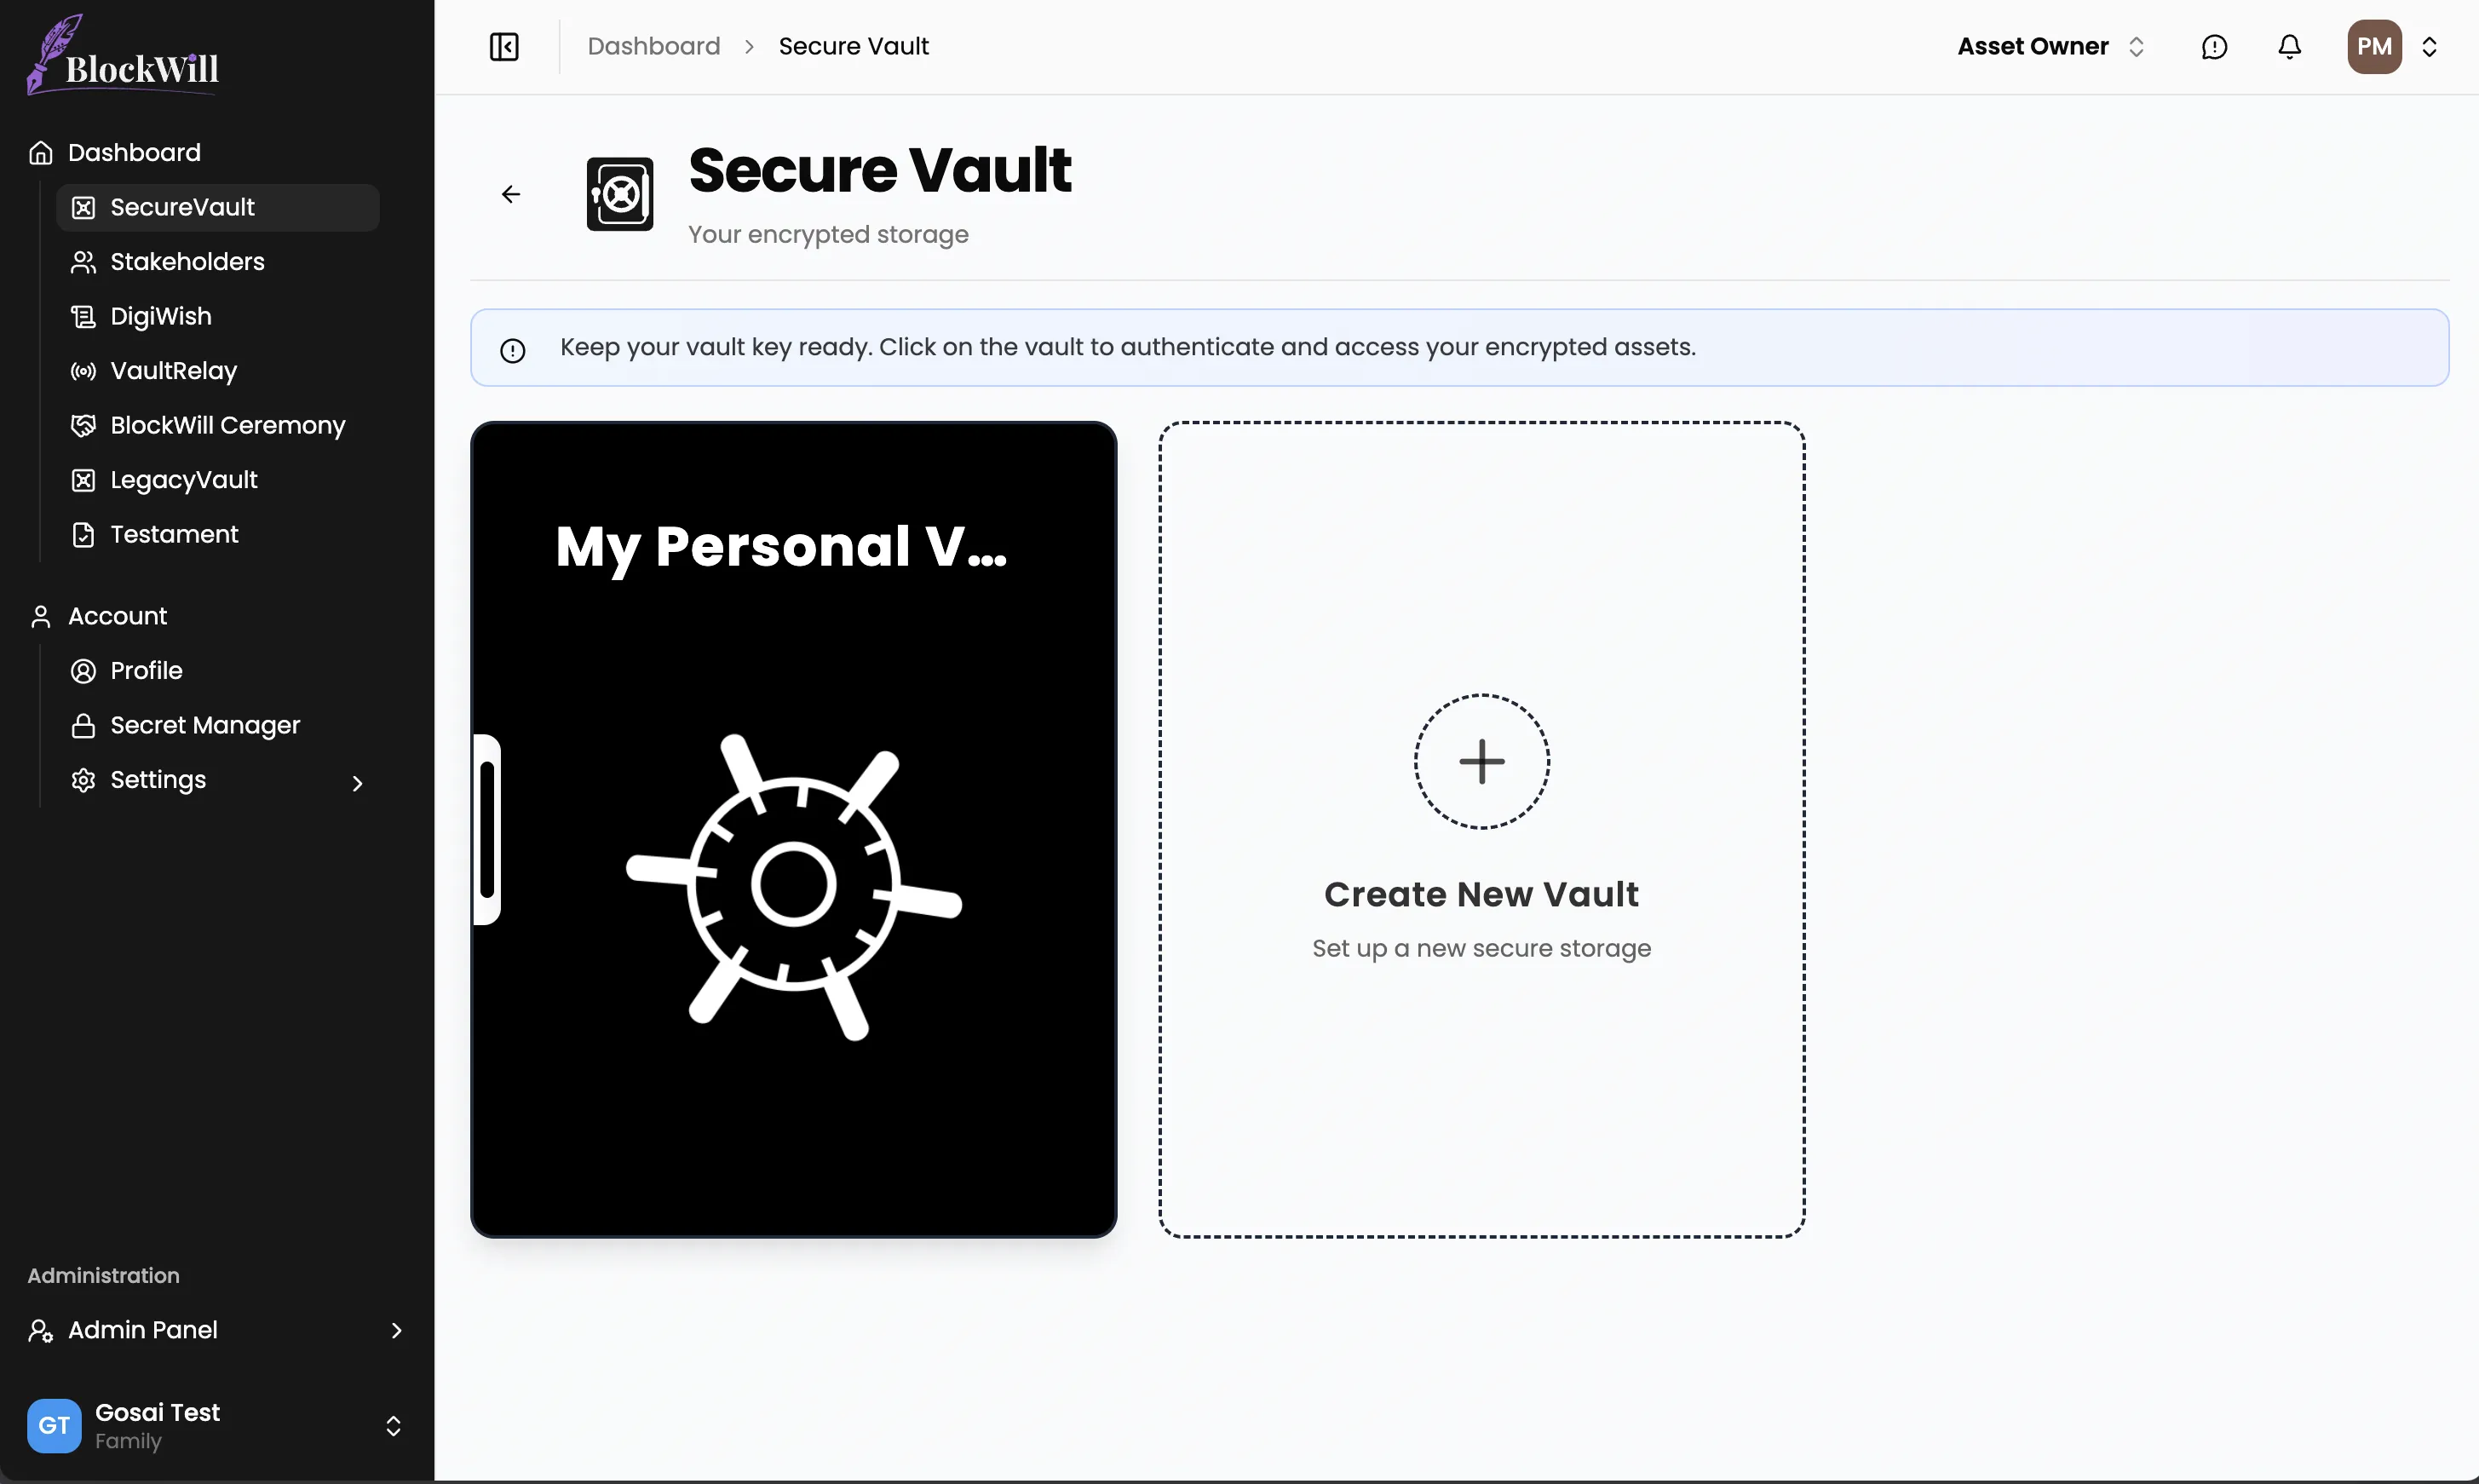Viewport: 2479px width, 1484px height.
Task: Expand the Admin Panel section
Action: point(396,1330)
